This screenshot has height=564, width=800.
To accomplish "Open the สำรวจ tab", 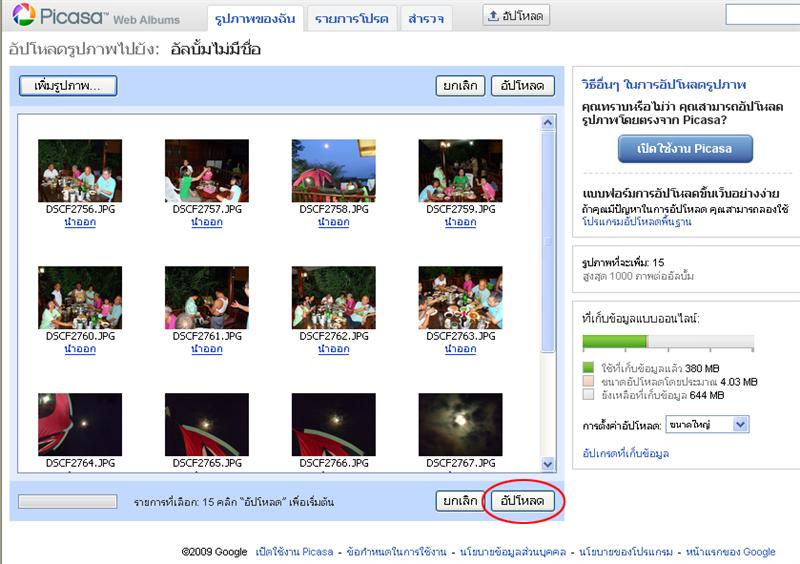I will [x=426, y=18].
